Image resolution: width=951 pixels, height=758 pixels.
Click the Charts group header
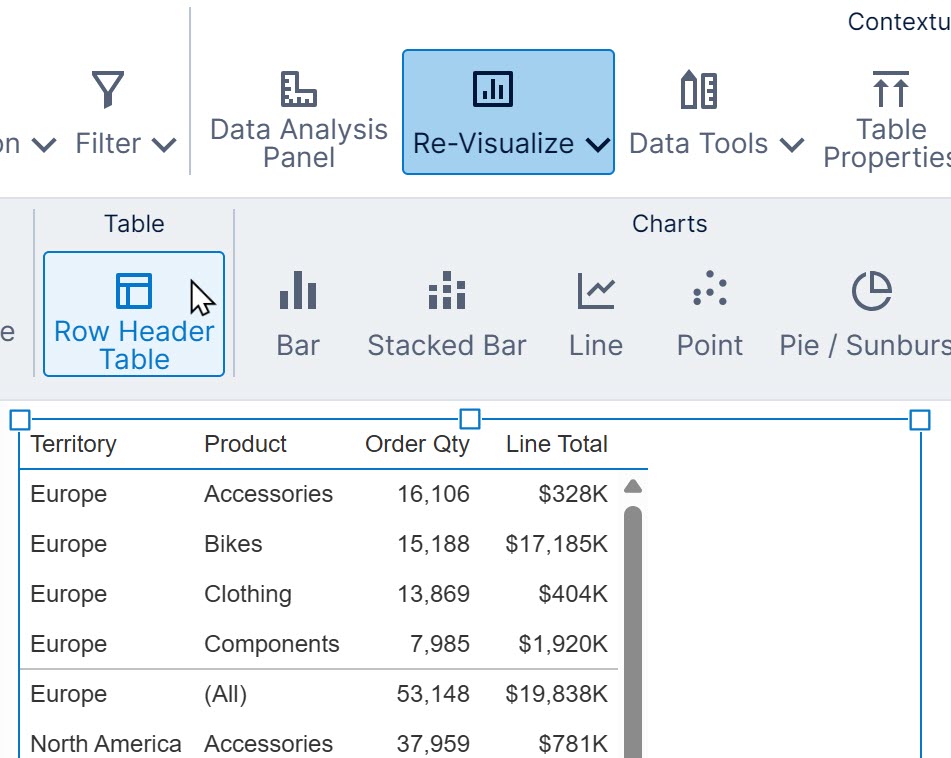pos(669,223)
